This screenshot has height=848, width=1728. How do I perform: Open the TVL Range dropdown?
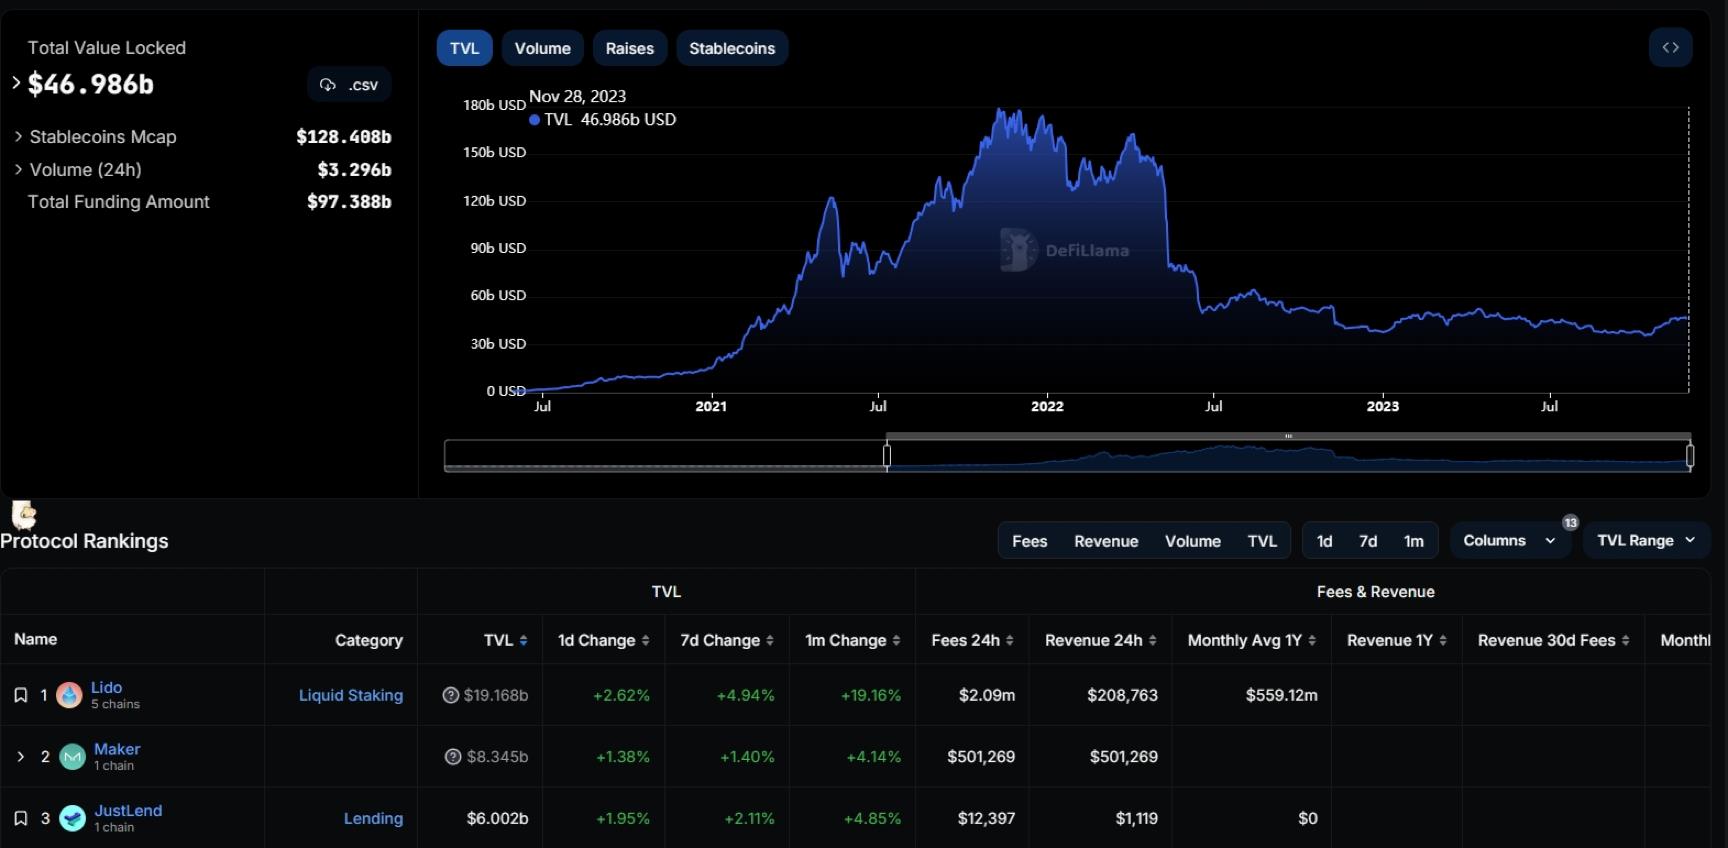coord(1646,540)
